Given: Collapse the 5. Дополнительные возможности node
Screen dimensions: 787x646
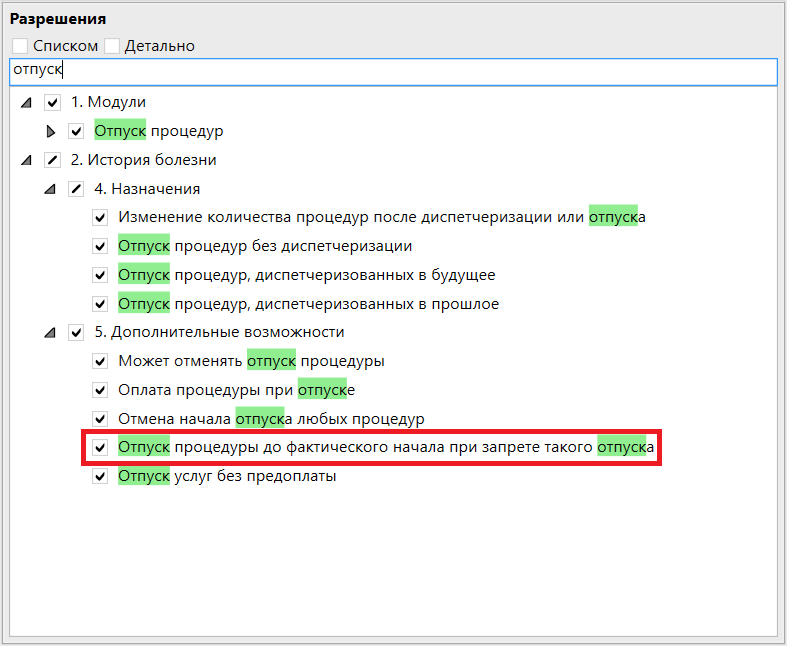Looking at the screenshot, I should click(50, 332).
